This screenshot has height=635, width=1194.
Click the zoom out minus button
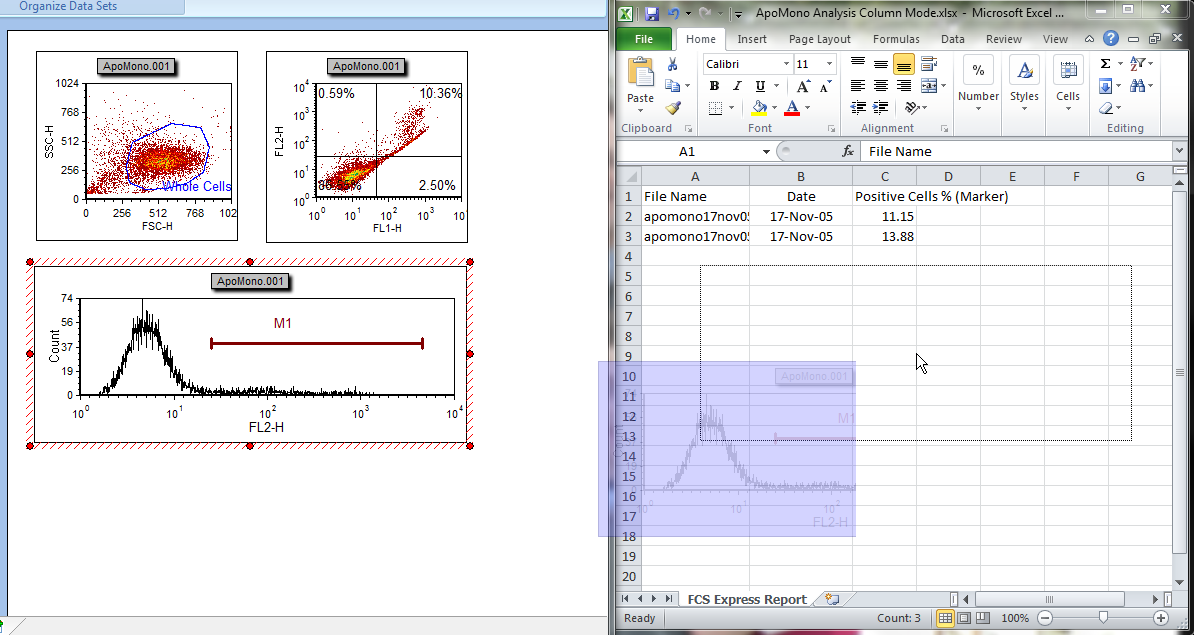coord(1046,617)
